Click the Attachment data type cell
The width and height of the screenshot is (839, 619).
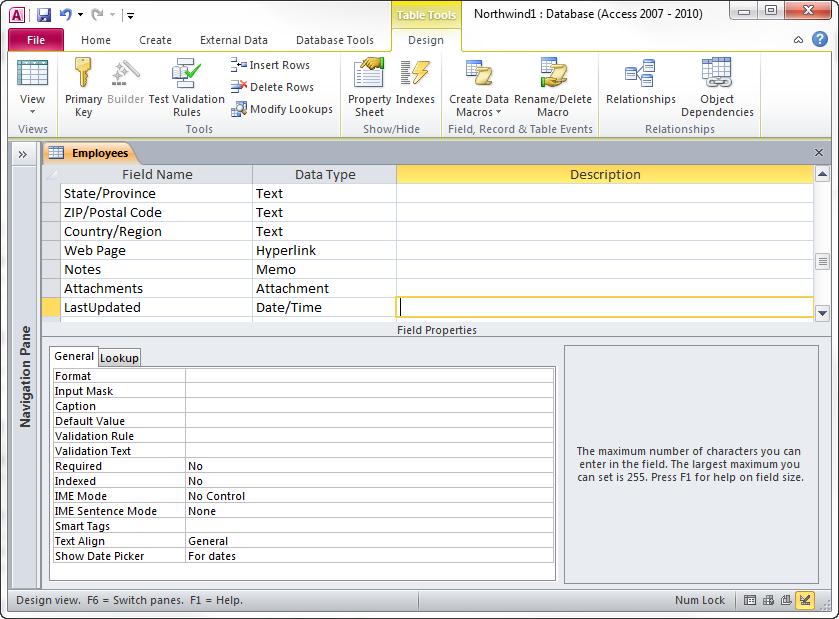(x=324, y=288)
